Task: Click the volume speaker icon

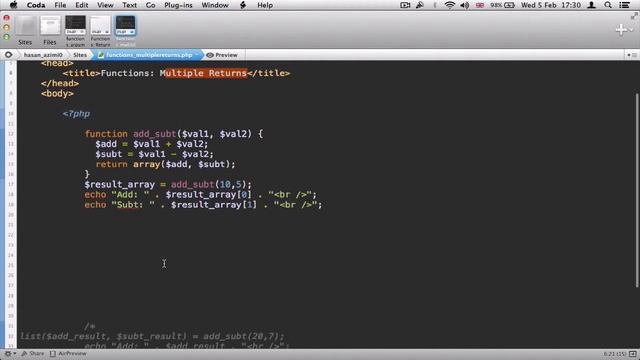Action: tap(464, 5)
